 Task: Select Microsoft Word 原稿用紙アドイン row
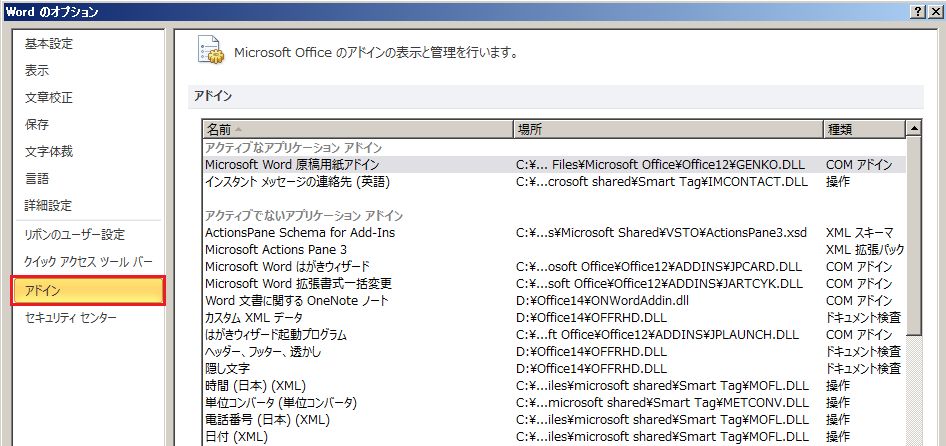pyautogui.click(x=554, y=165)
